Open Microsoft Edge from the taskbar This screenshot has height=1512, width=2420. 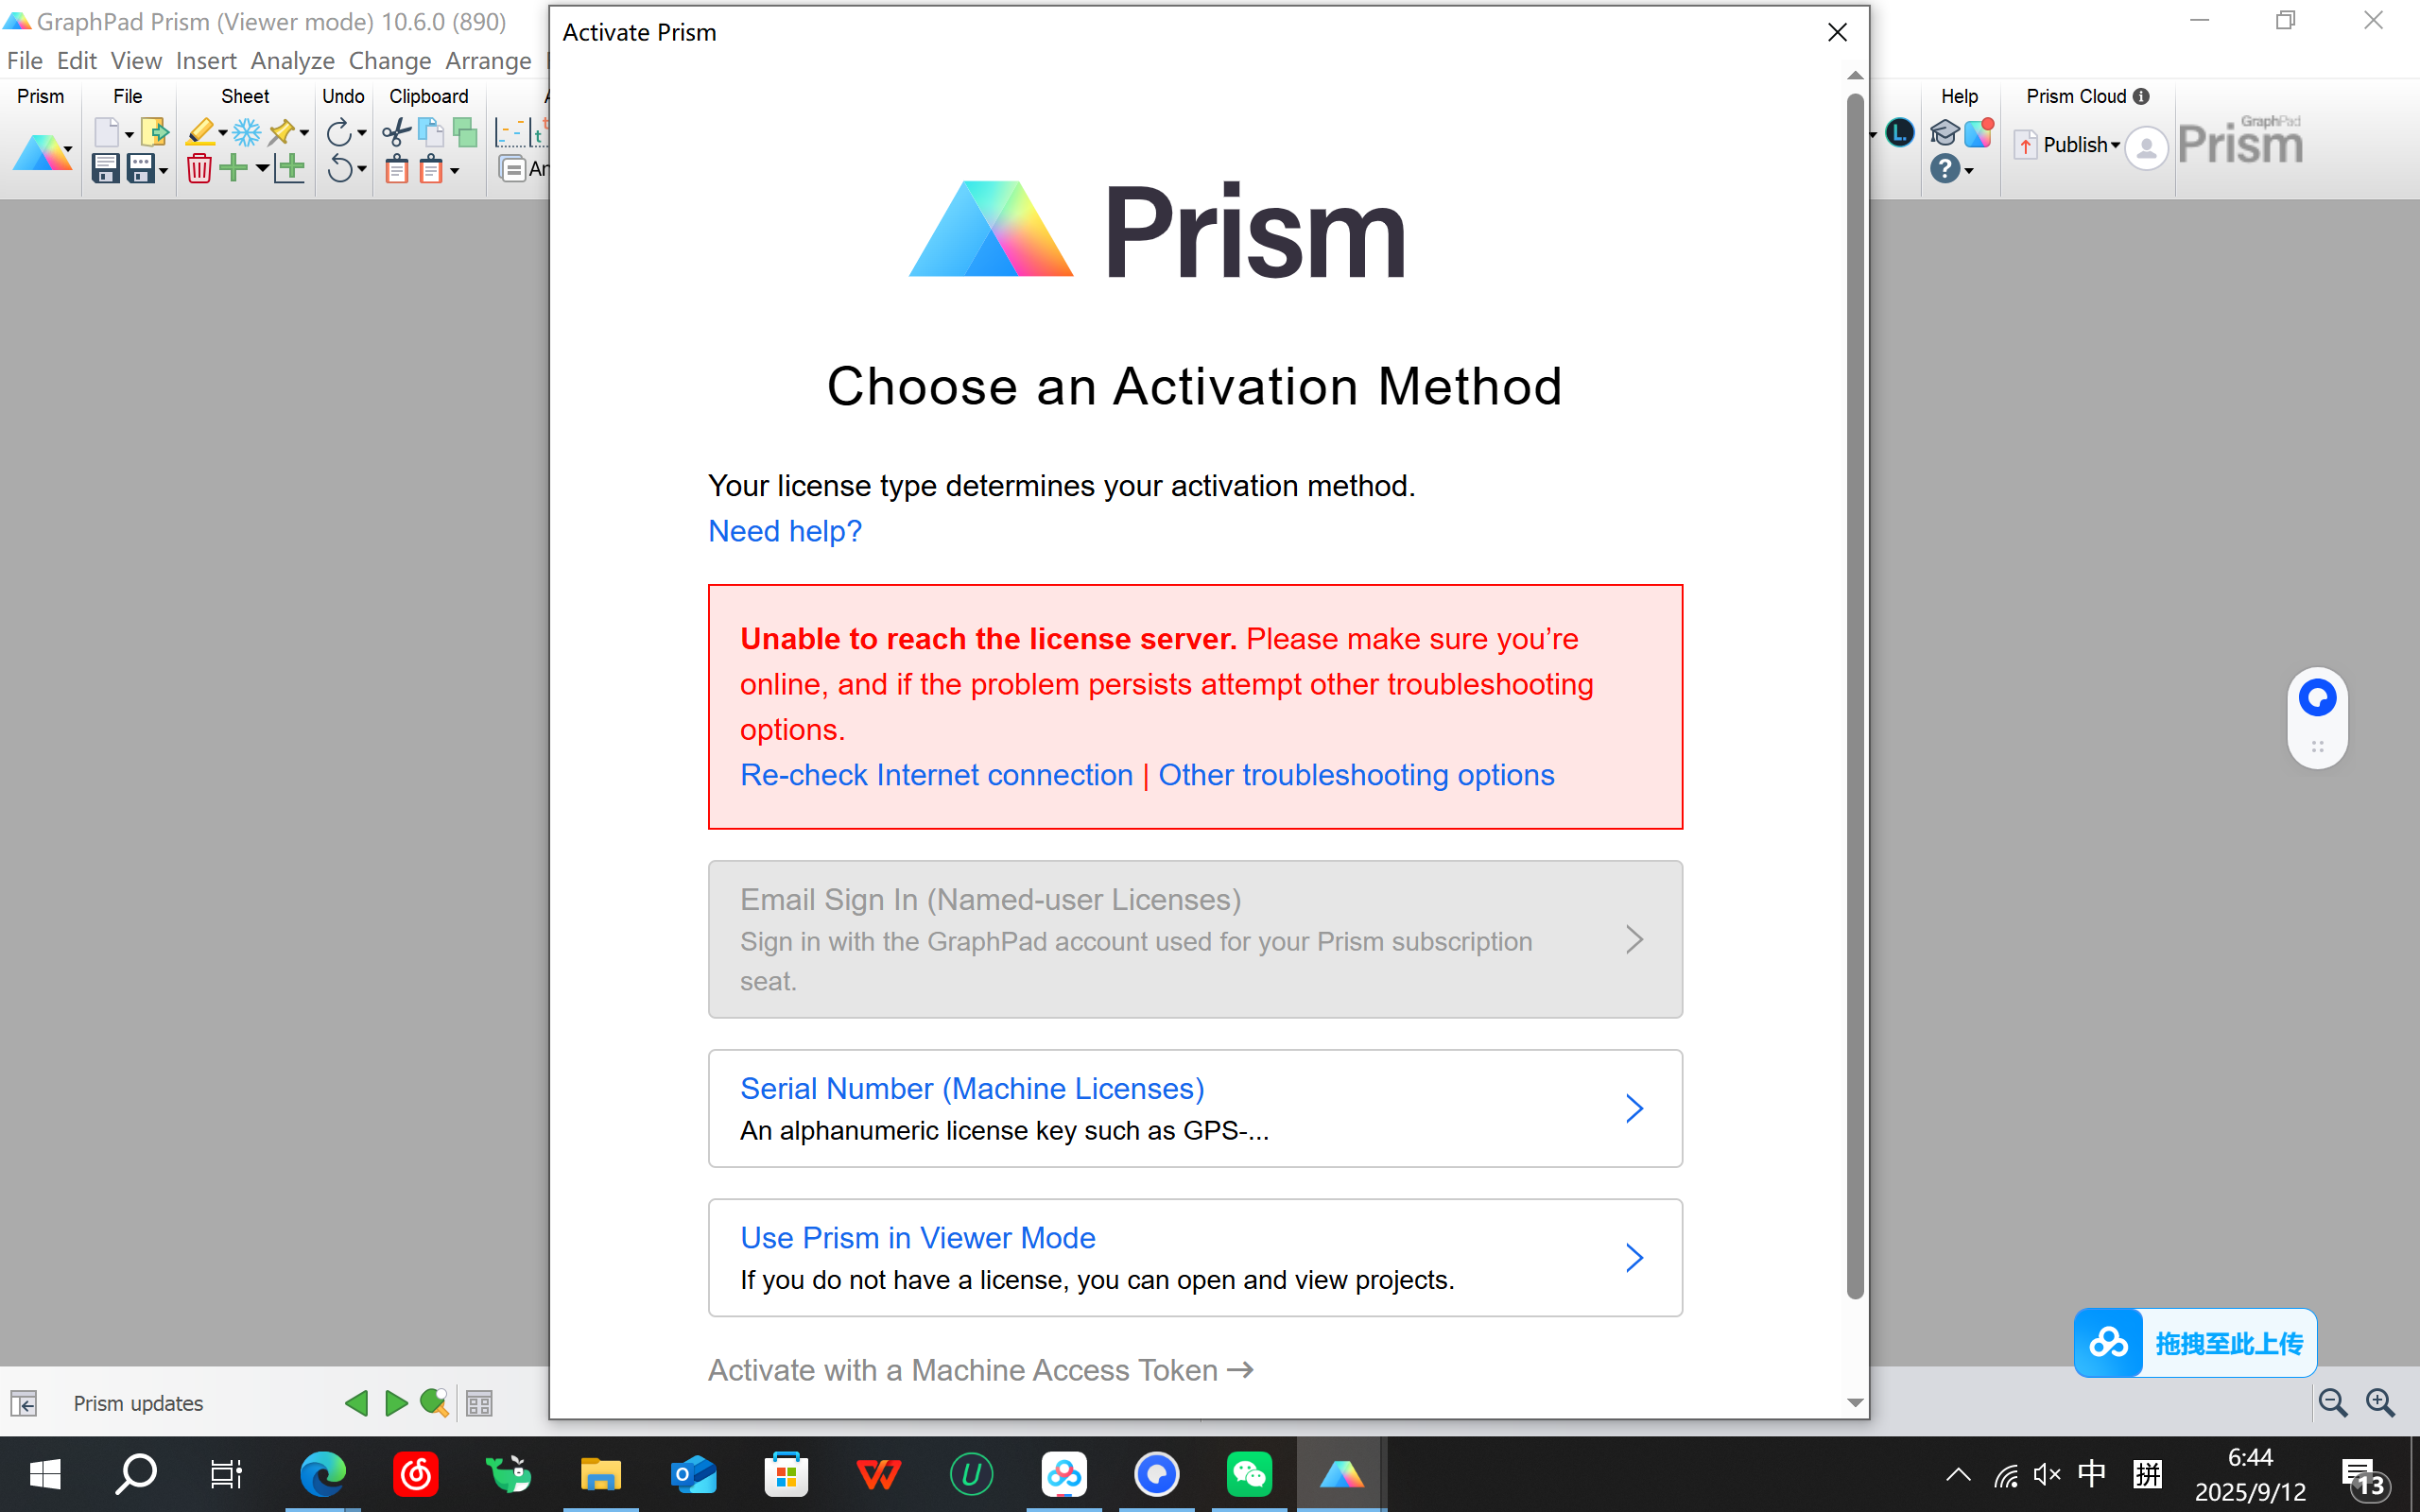(322, 1474)
